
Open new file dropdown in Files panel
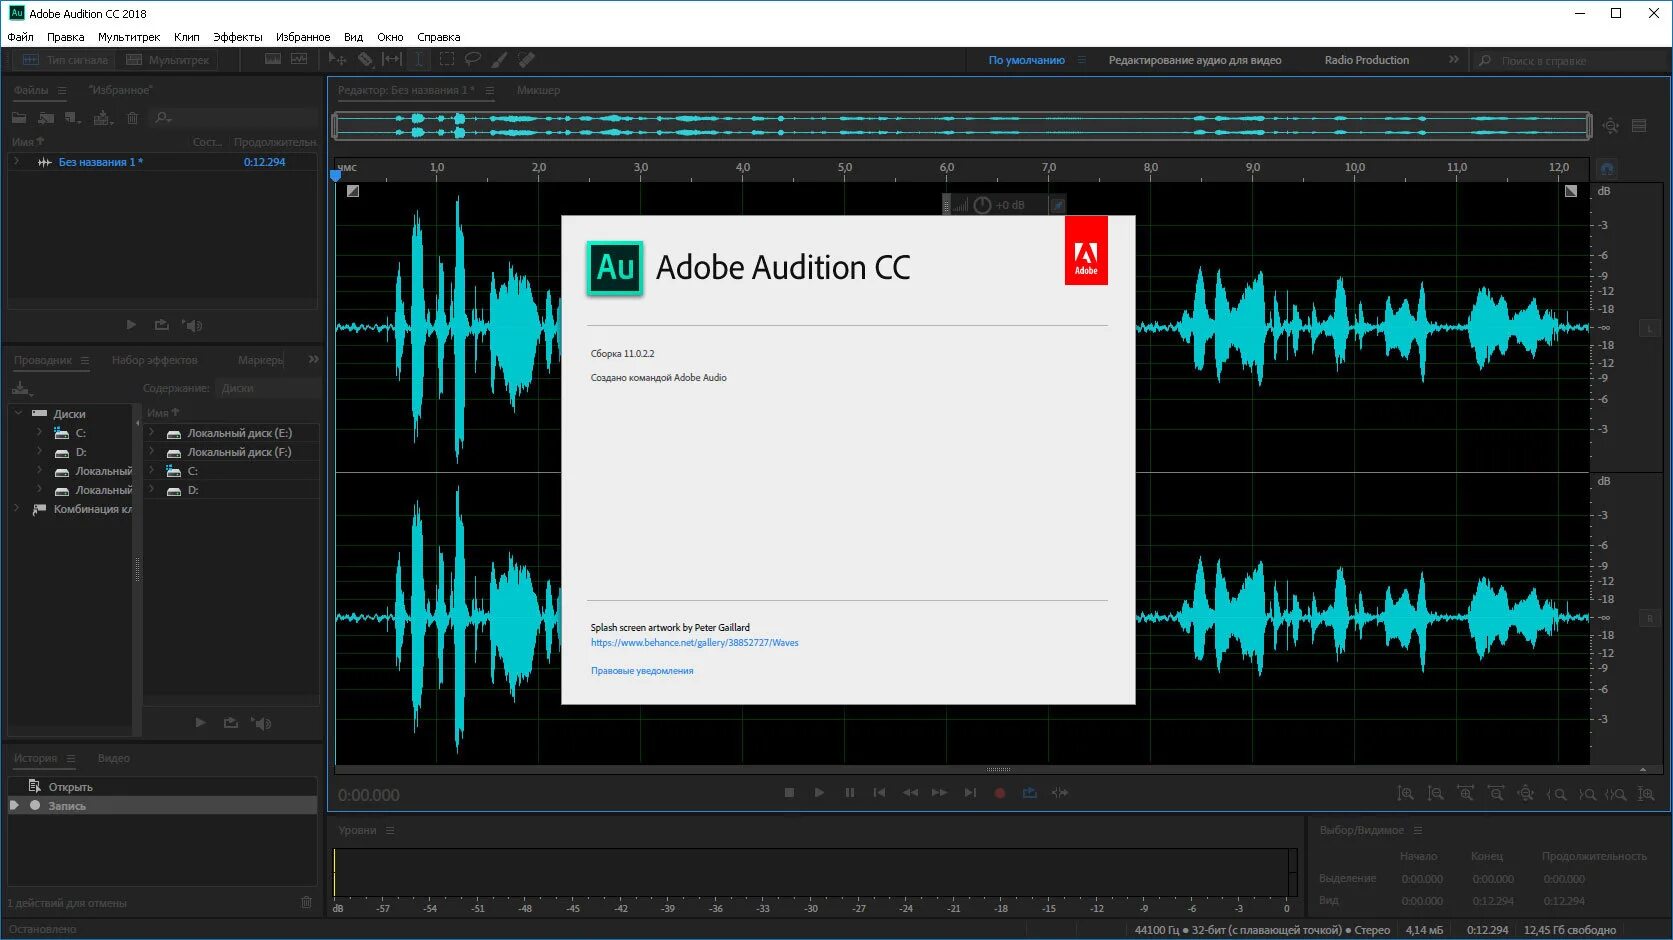(x=73, y=118)
